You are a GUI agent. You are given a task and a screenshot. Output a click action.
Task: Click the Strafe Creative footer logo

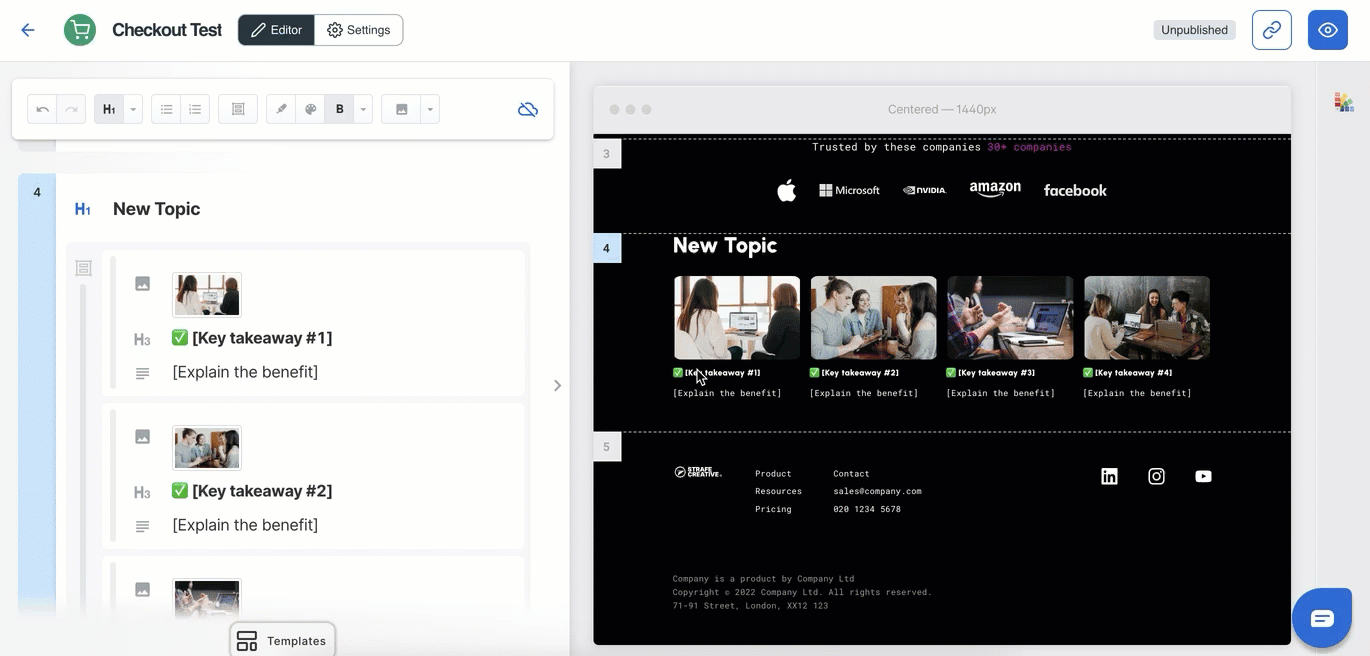click(697, 472)
